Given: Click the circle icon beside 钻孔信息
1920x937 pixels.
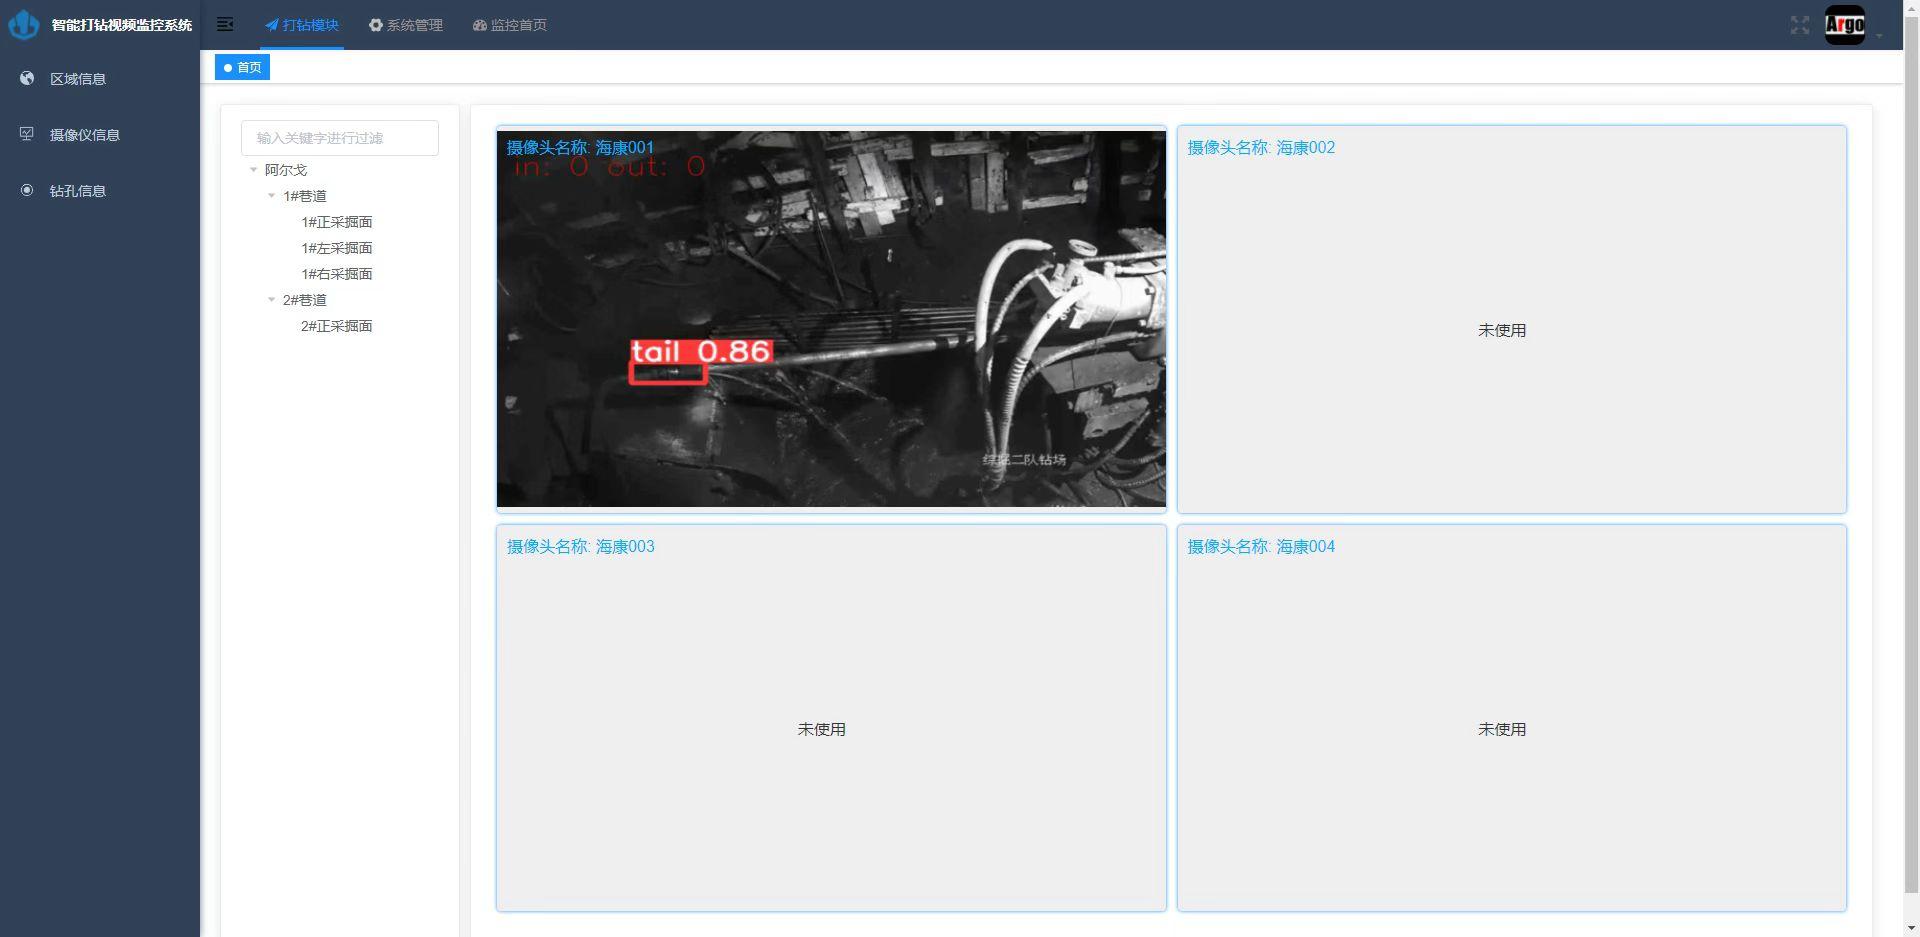Looking at the screenshot, I should (x=27, y=191).
